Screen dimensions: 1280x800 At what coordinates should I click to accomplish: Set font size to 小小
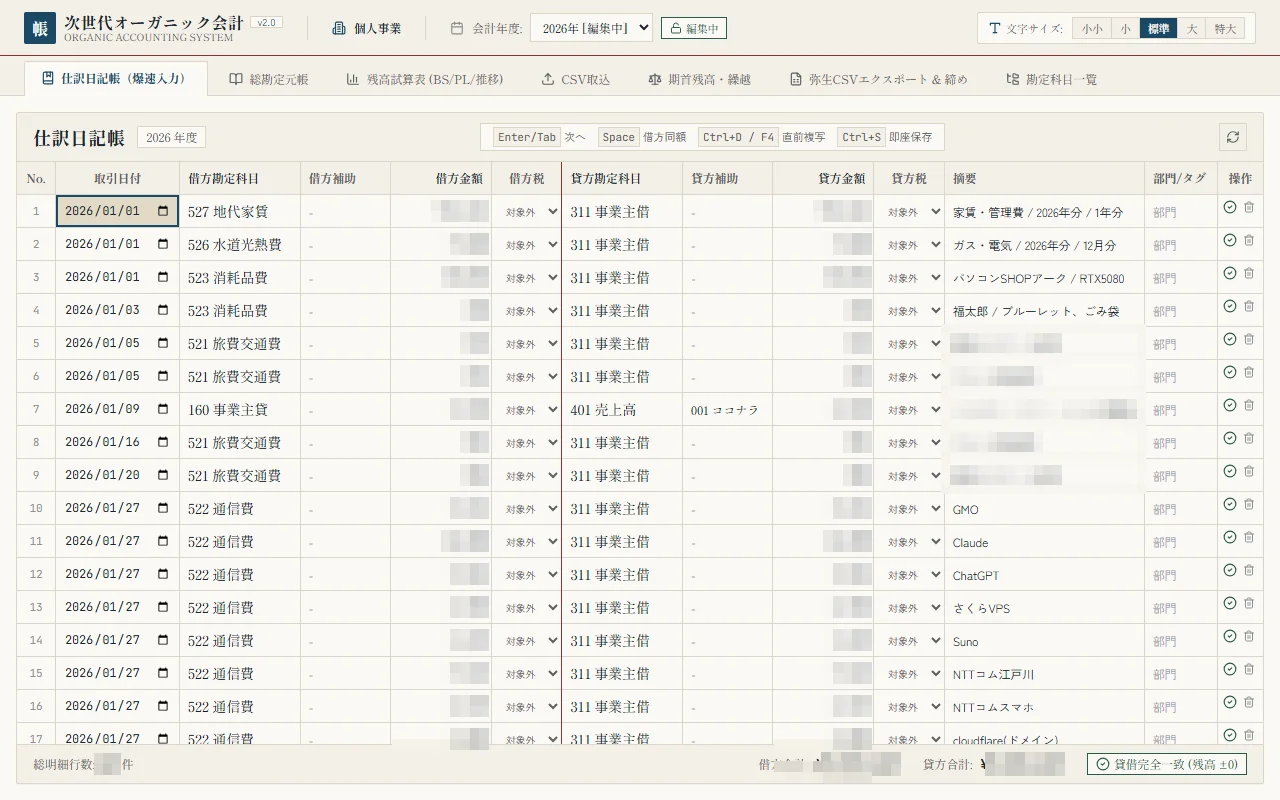(x=1090, y=29)
